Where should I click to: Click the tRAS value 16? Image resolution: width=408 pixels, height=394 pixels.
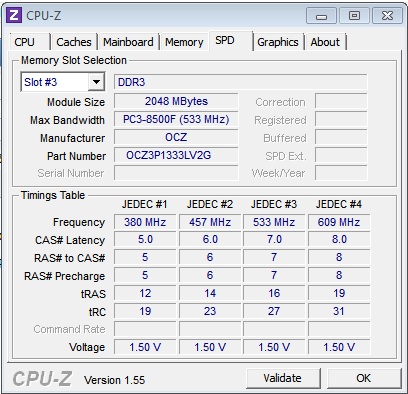(274, 293)
